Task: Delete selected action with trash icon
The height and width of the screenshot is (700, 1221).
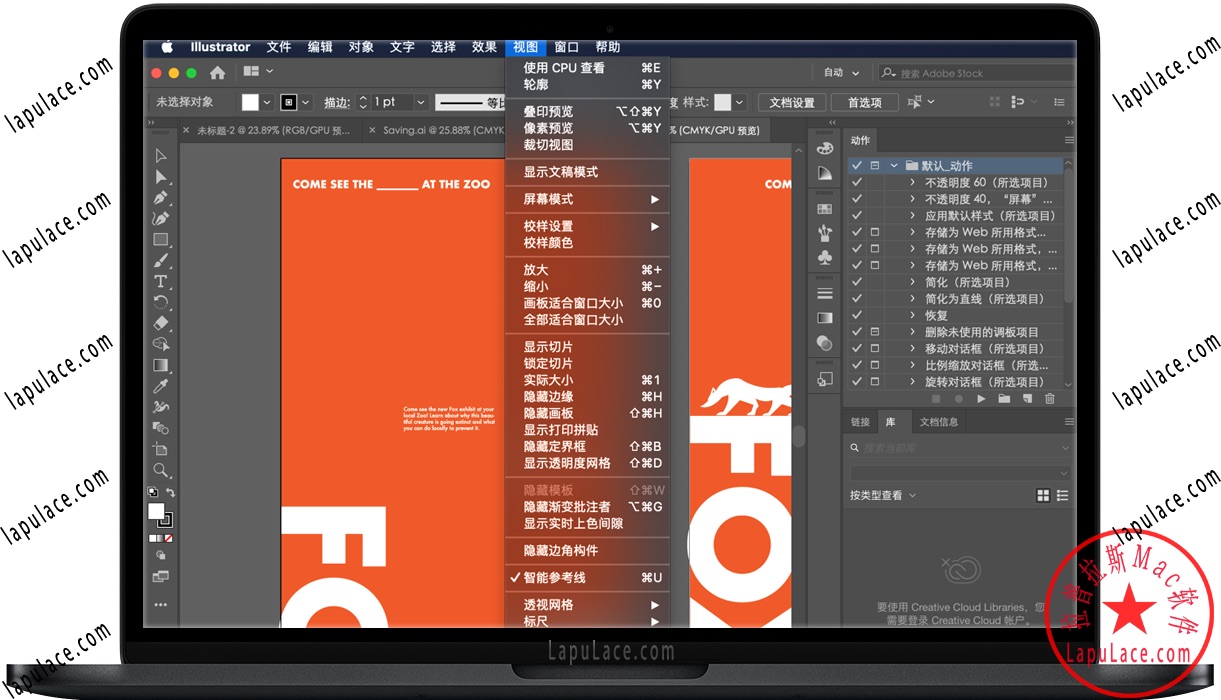Action: (x=1050, y=399)
